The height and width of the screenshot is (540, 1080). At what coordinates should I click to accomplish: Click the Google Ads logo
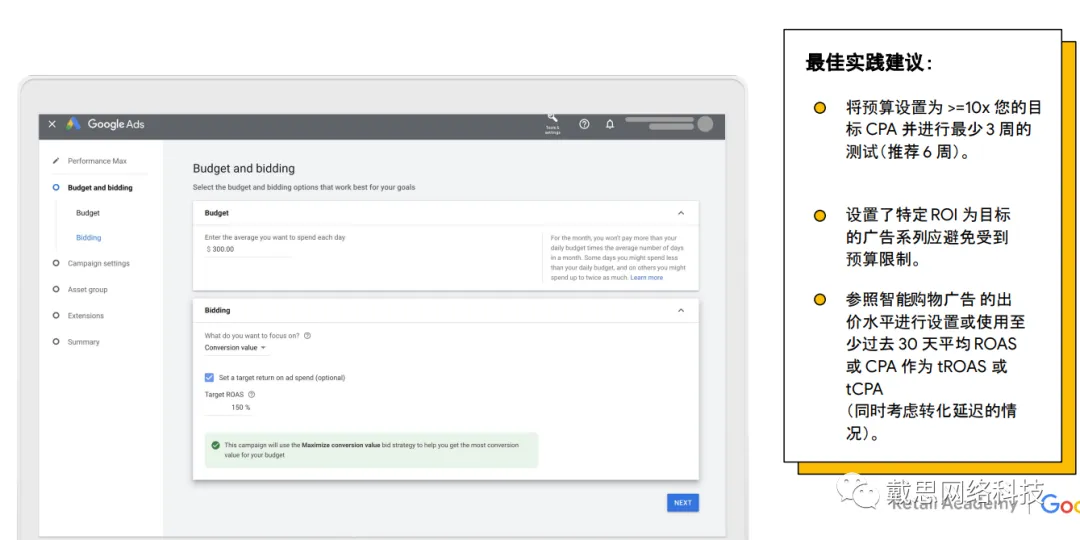click(105, 125)
